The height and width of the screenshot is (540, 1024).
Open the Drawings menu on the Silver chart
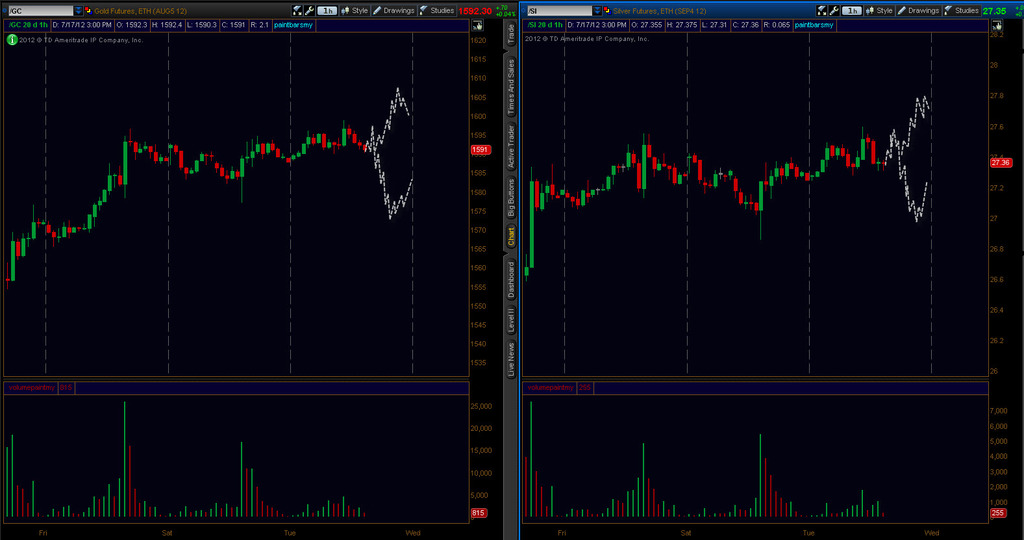(x=918, y=10)
